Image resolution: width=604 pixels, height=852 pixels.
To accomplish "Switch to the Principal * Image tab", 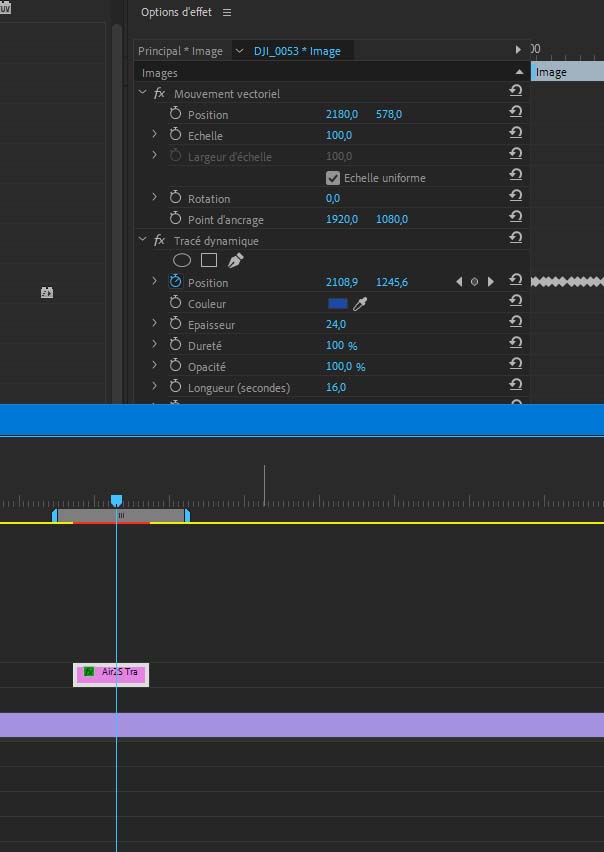I will click(x=180, y=51).
